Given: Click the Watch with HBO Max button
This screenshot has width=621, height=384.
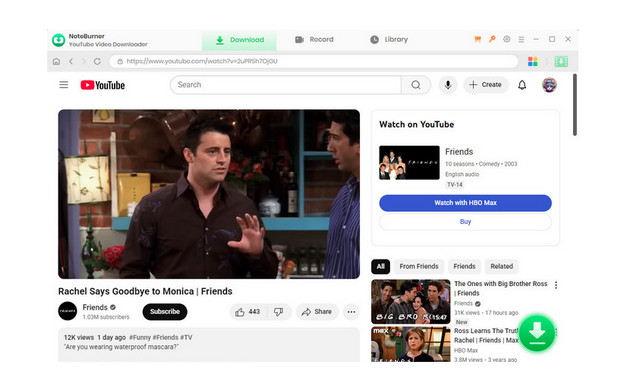Looking at the screenshot, I should pyautogui.click(x=465, y=203).
